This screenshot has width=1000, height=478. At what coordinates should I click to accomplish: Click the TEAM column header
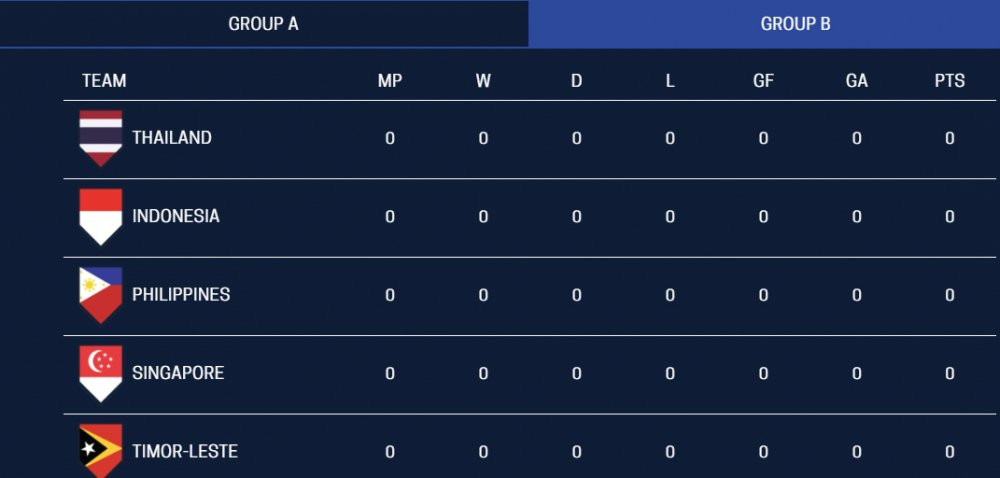(x=104, y=81)
